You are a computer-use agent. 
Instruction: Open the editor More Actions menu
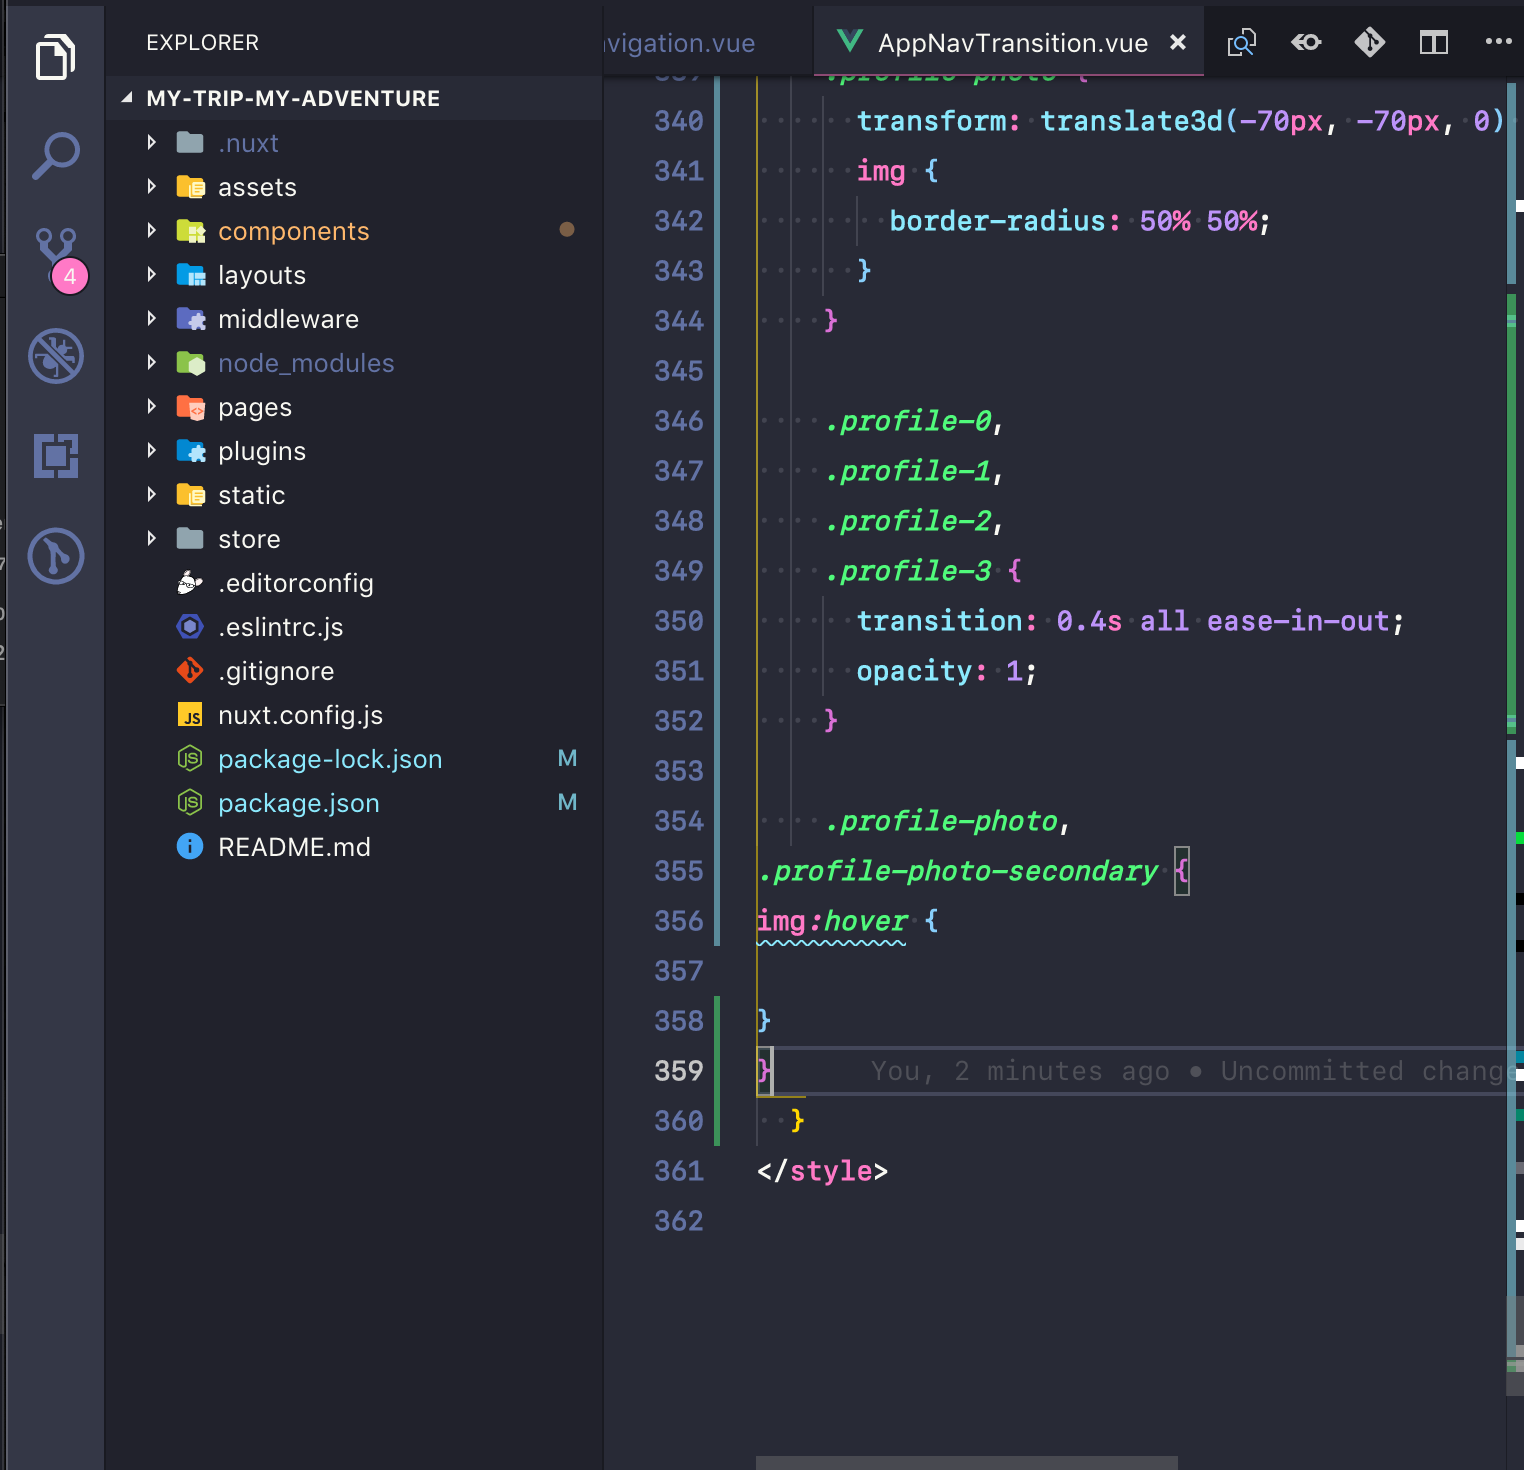[1497, 43]
